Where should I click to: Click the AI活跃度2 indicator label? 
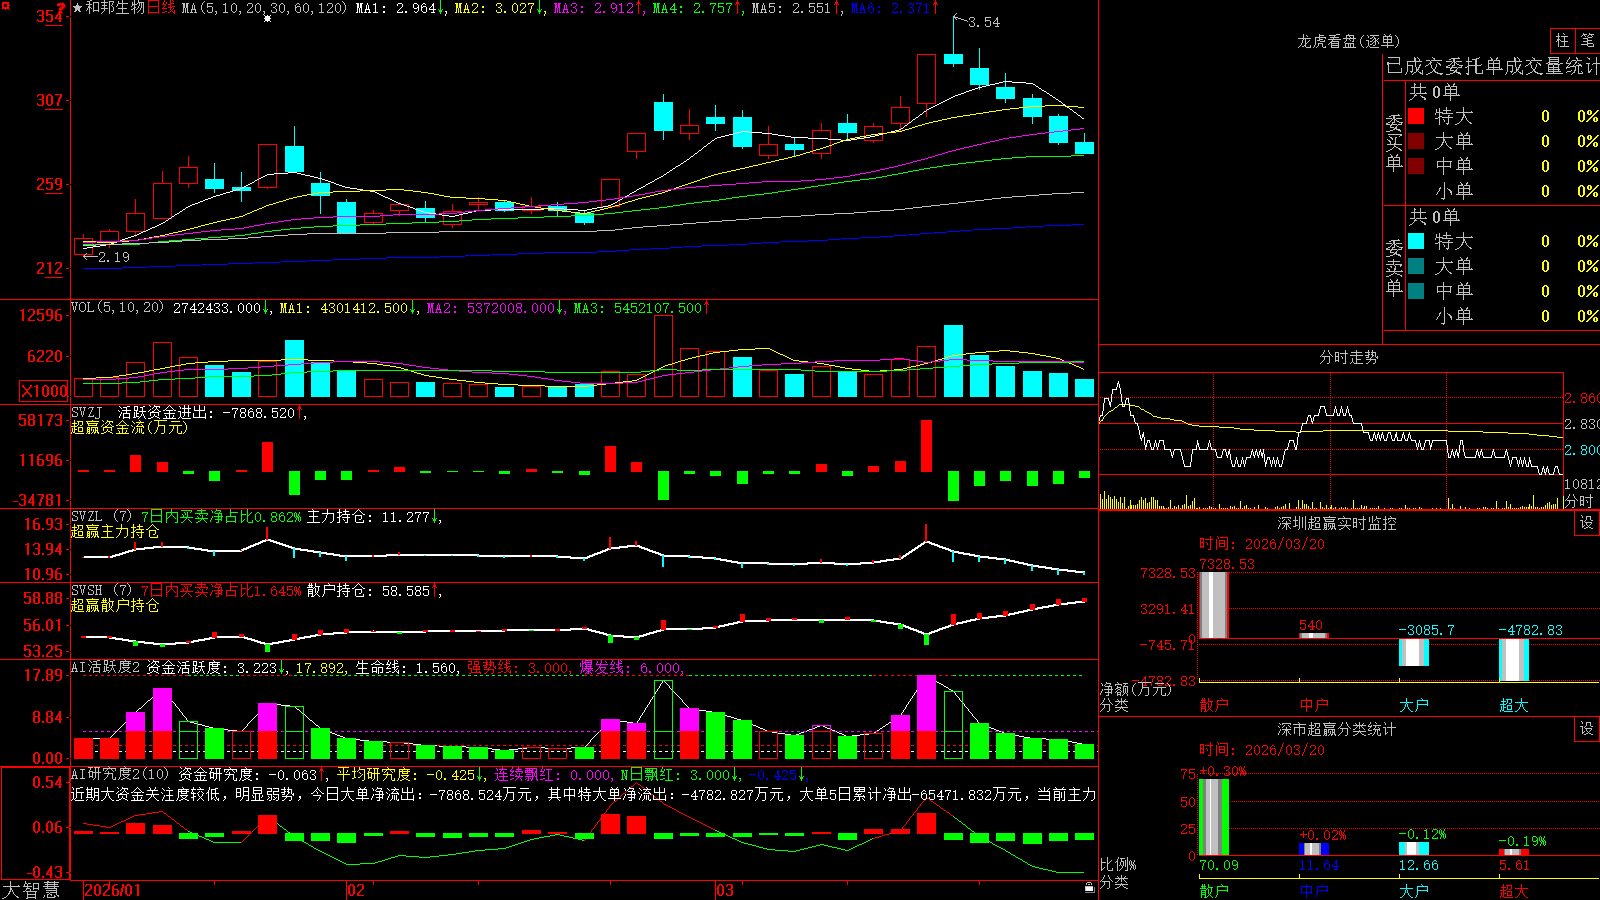pos(105,667)
